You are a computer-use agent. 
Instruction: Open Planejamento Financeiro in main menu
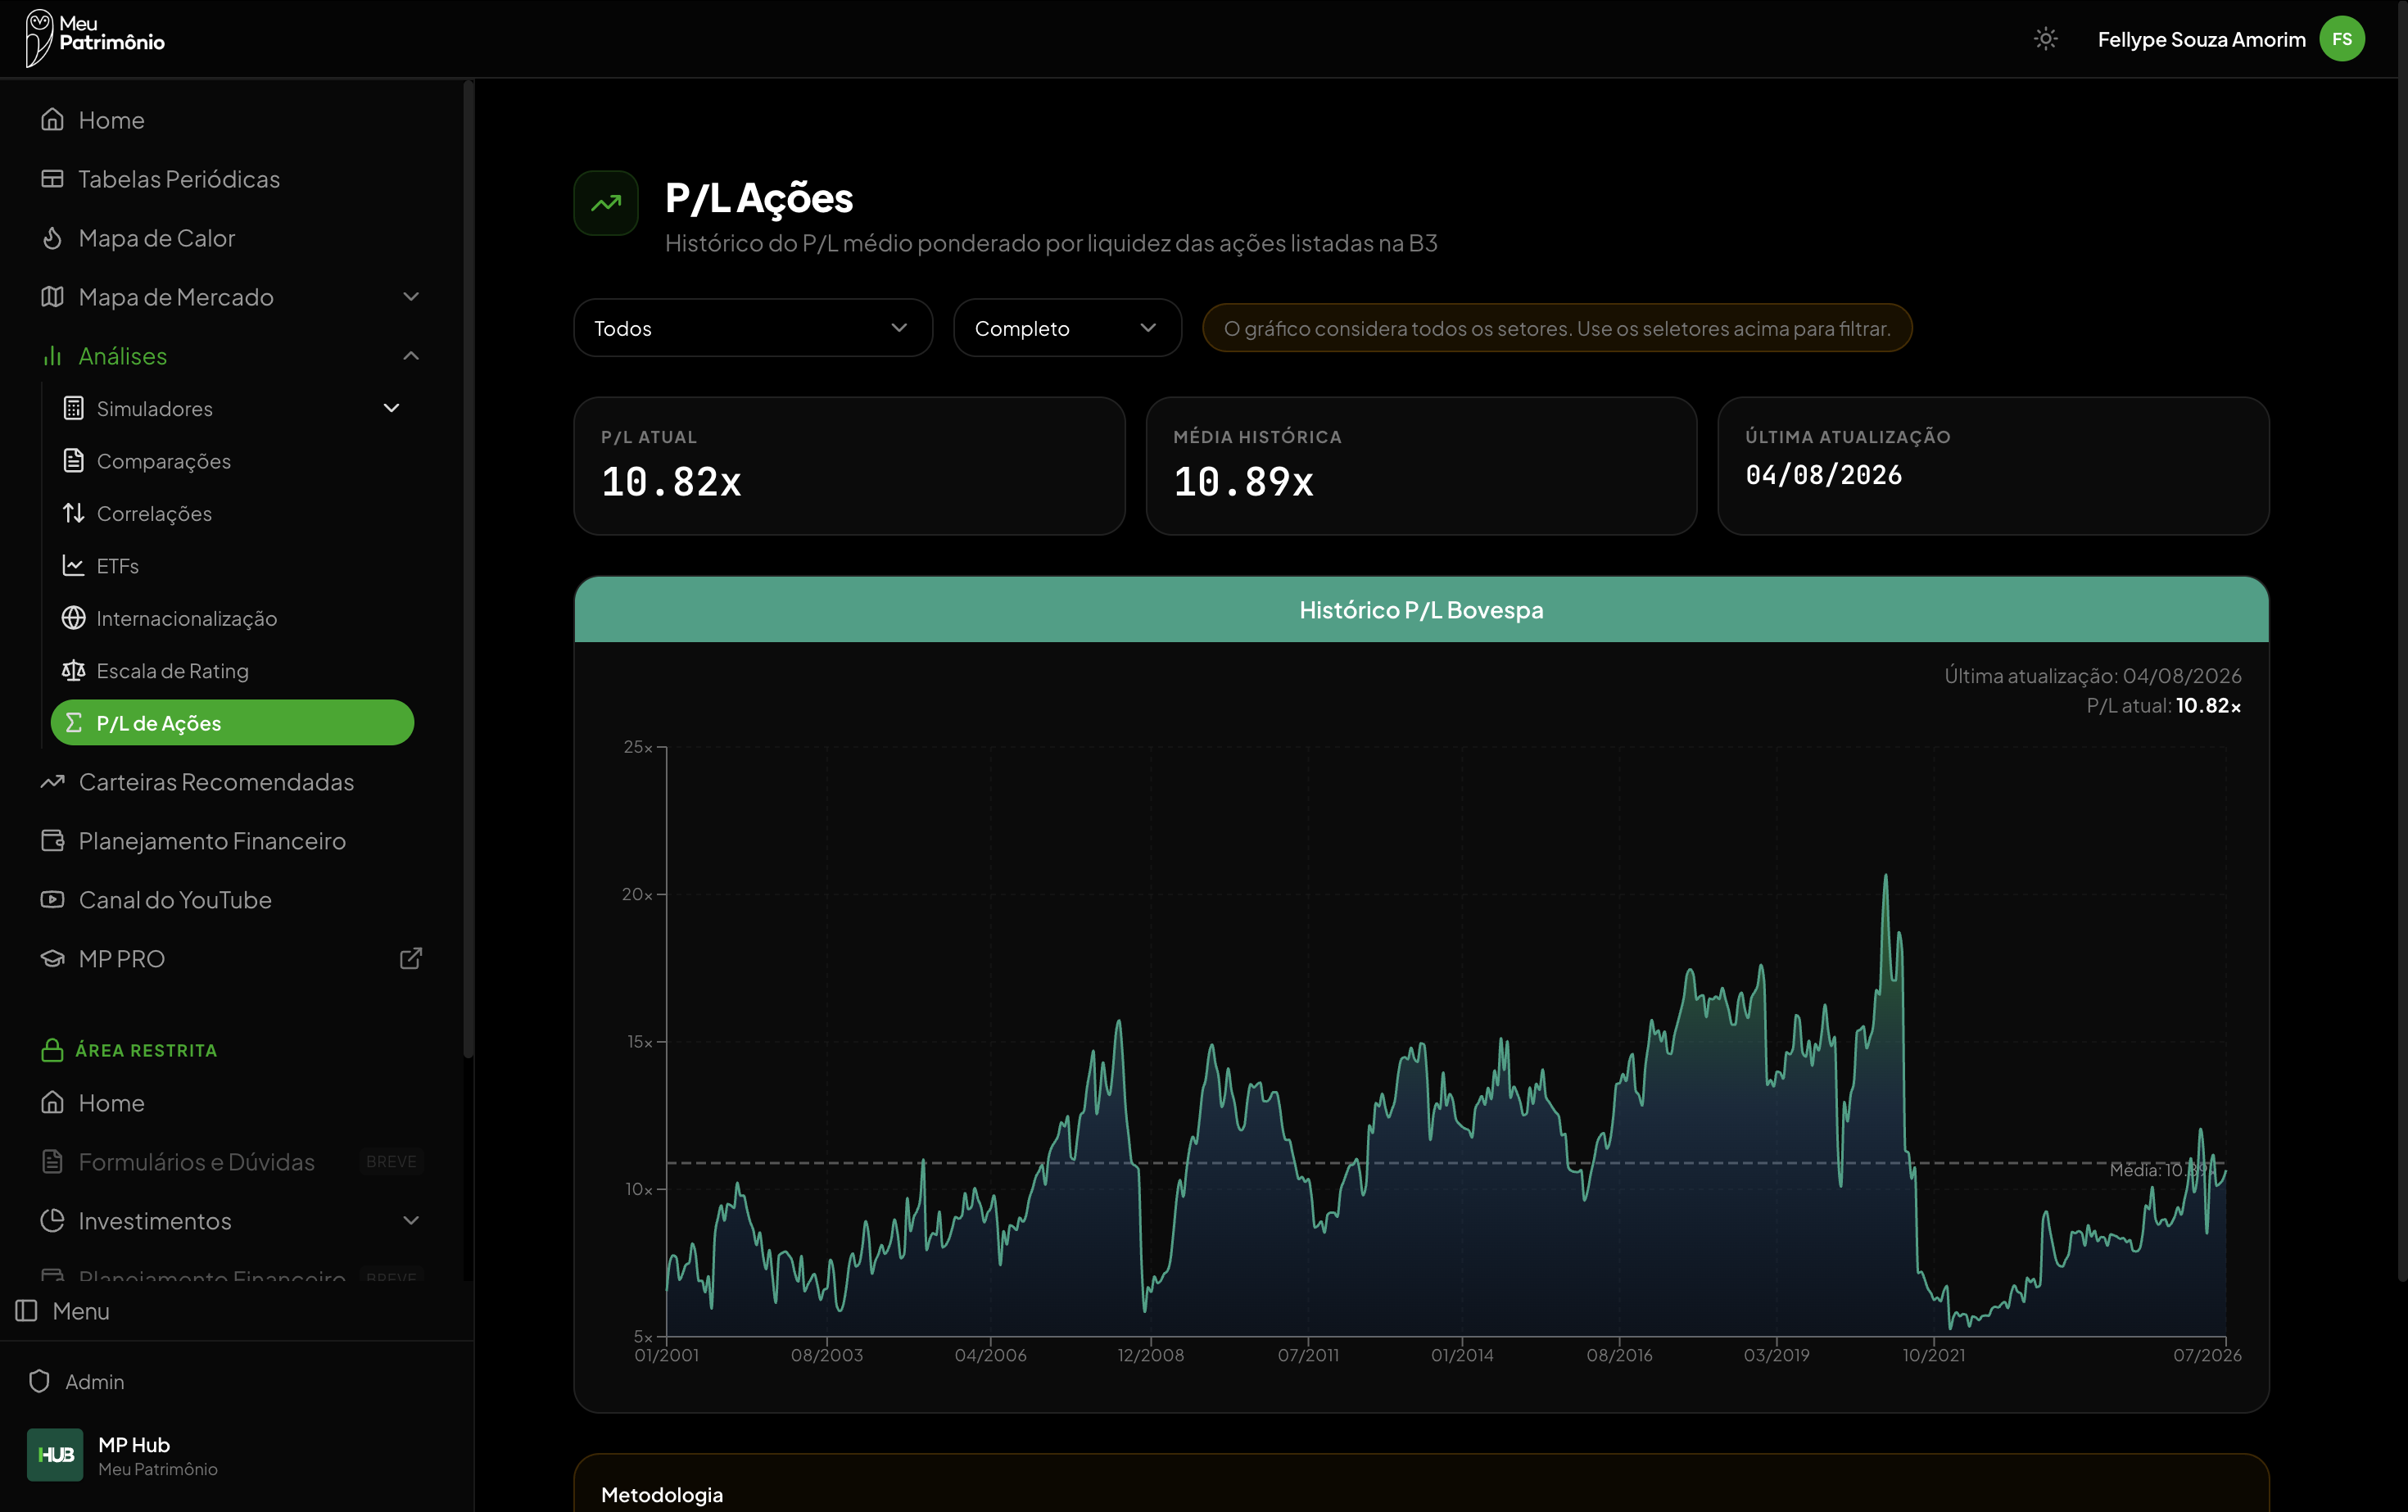(232, 841)
